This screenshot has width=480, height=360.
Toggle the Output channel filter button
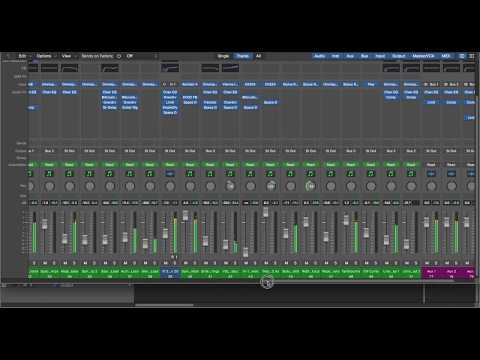[398, 56]
